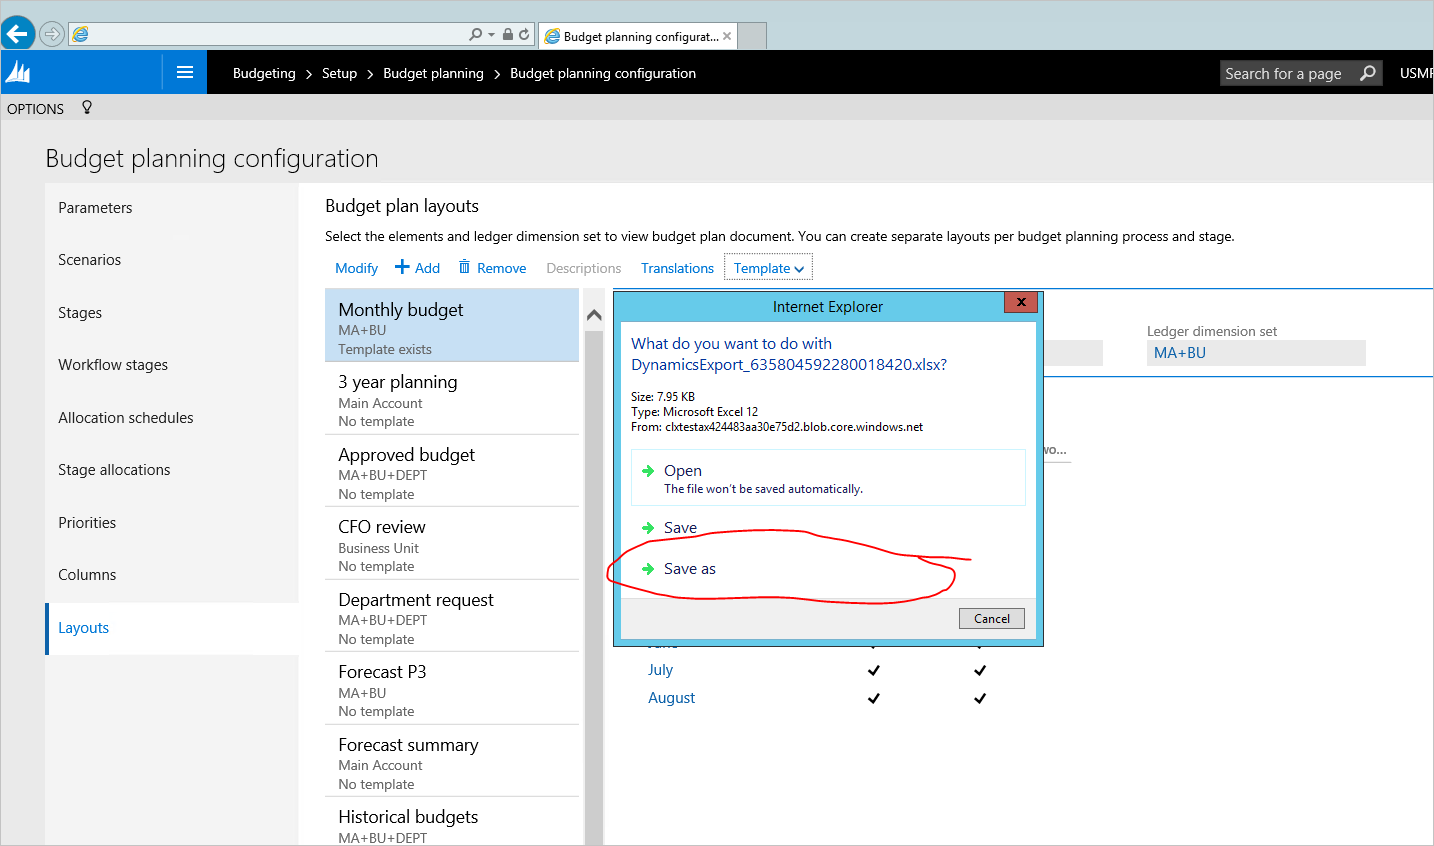
Task: Open Workflow stages in the side menu
Action: click(x=113, y=365)
